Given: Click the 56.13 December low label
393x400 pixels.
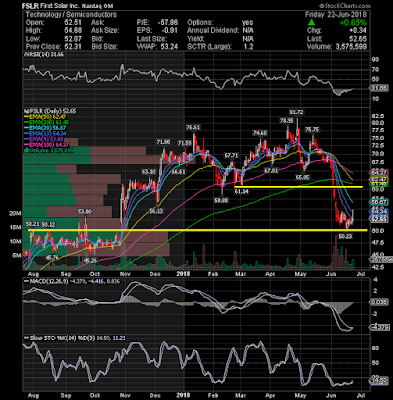Looking at the screenshot, I should coord(156,211).
